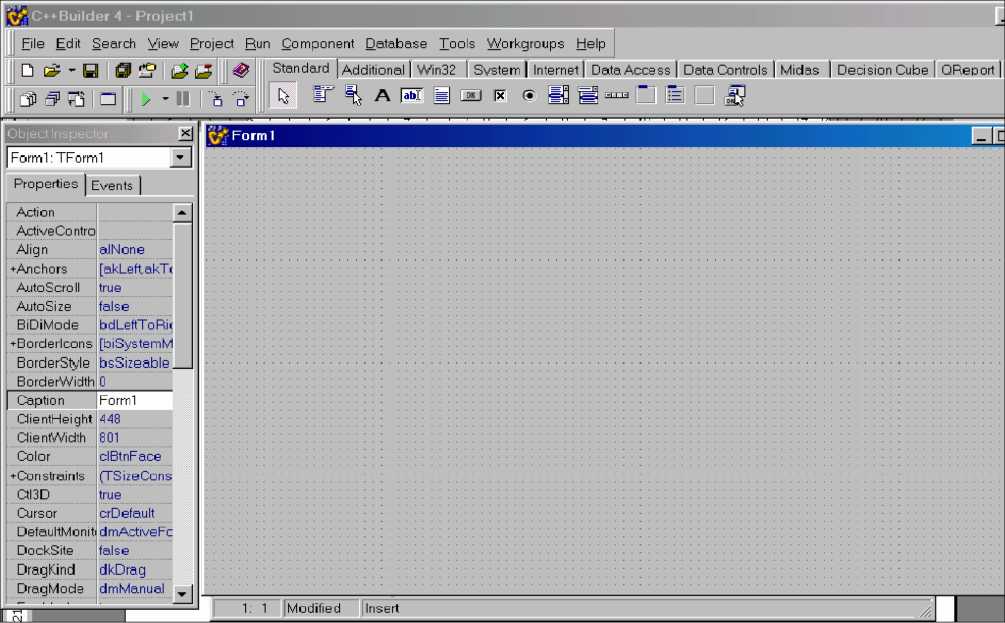Image resolution: width=1005 pixels, height=623 pixels.
Task: Click the BorderStyle value bsSizeable
Action: pyautogui.click(x=135, y=363)
